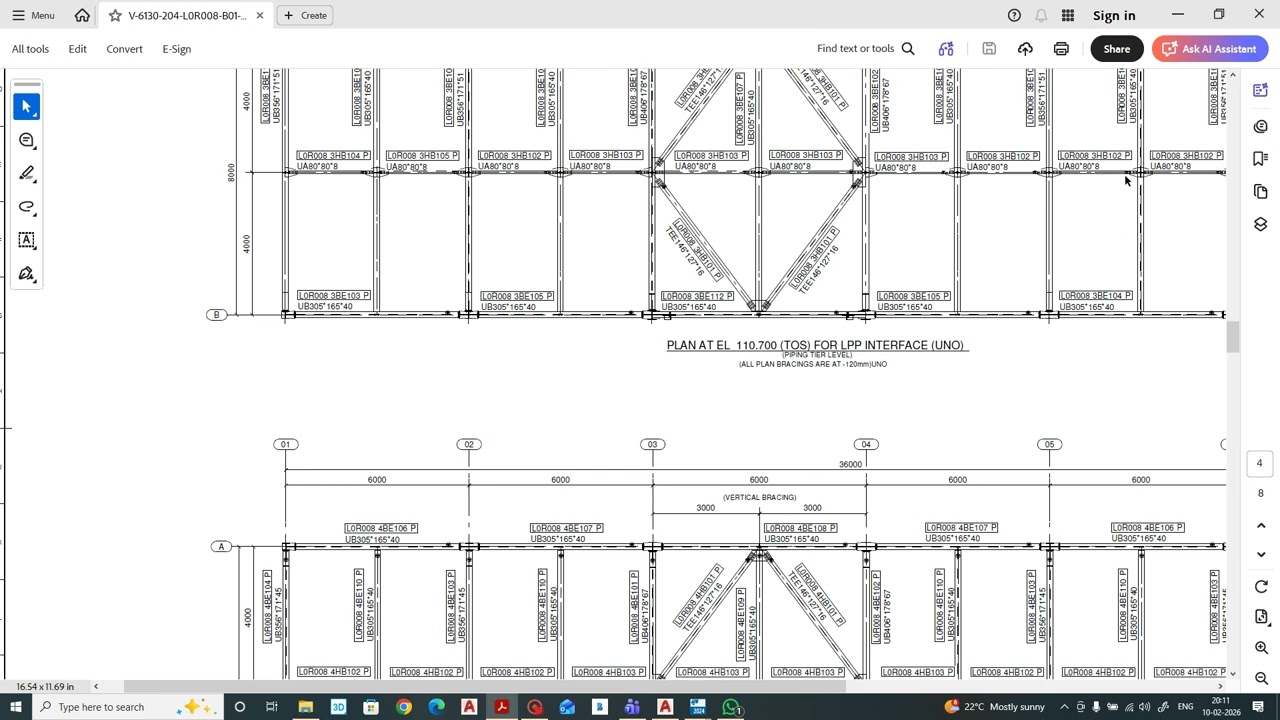Open the Convert tools
Screen dimensions: 1280x720
(x=124, y=49)
